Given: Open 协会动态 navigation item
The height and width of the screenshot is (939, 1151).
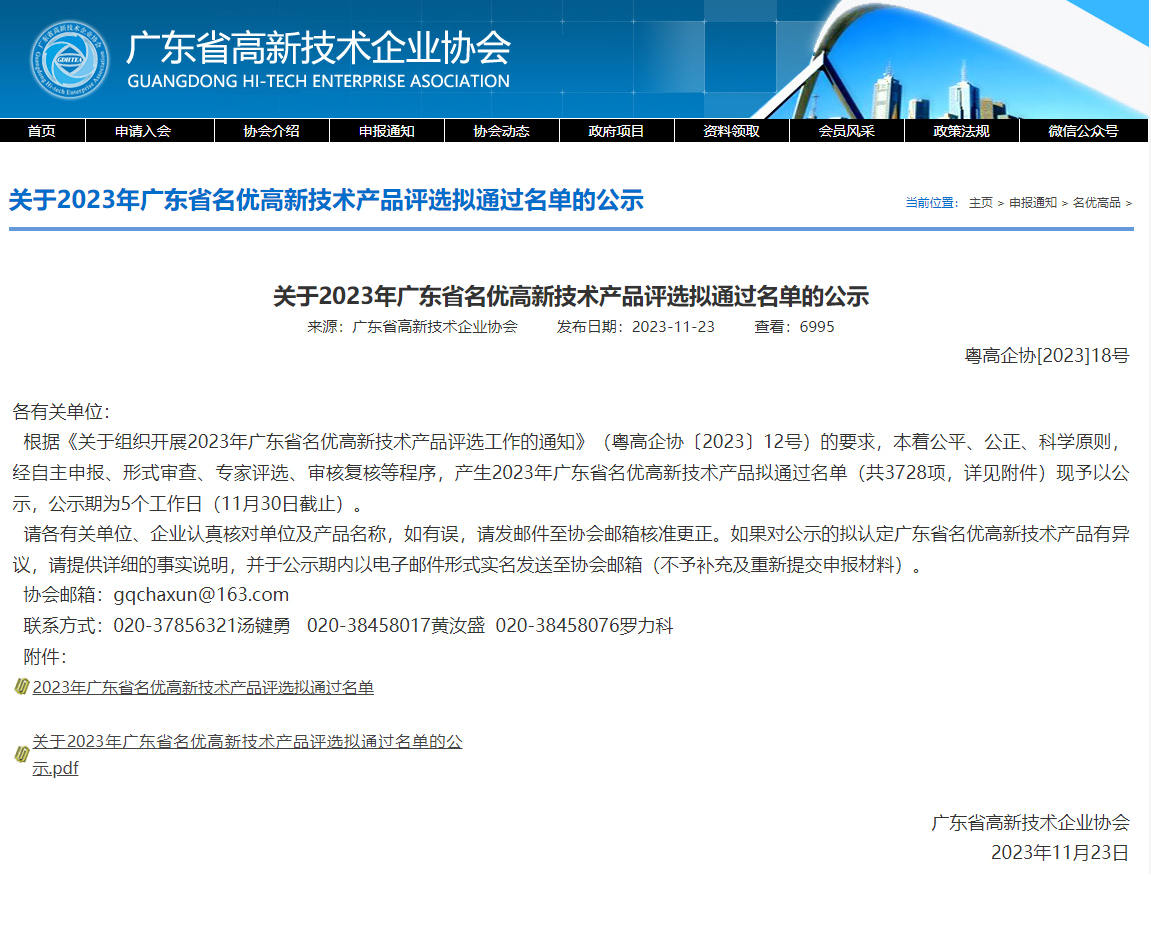Looking at the screenshot, I should click(x=501, y=131).
